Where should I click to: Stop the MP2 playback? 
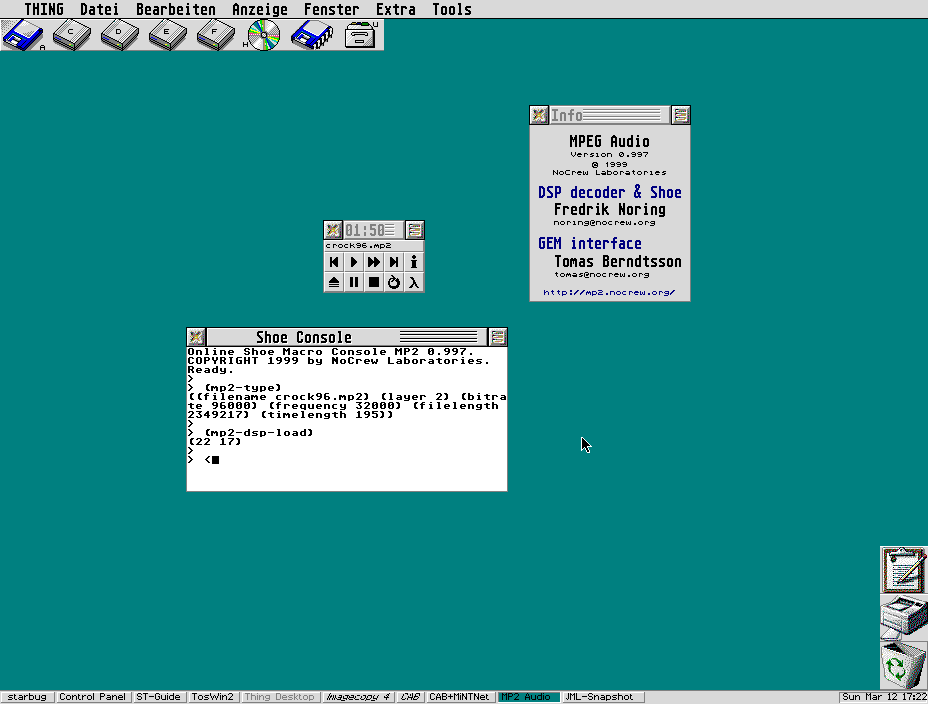click(374, 282)
